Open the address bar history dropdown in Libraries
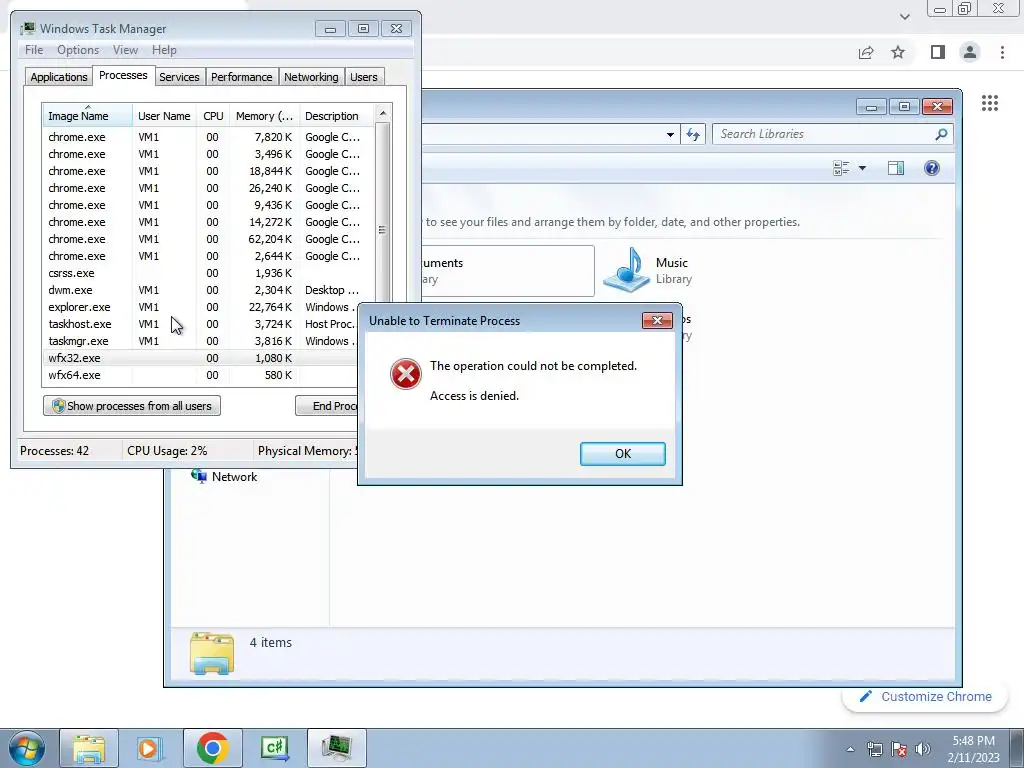Screen dimensions: 1024x768 (670, 135)
